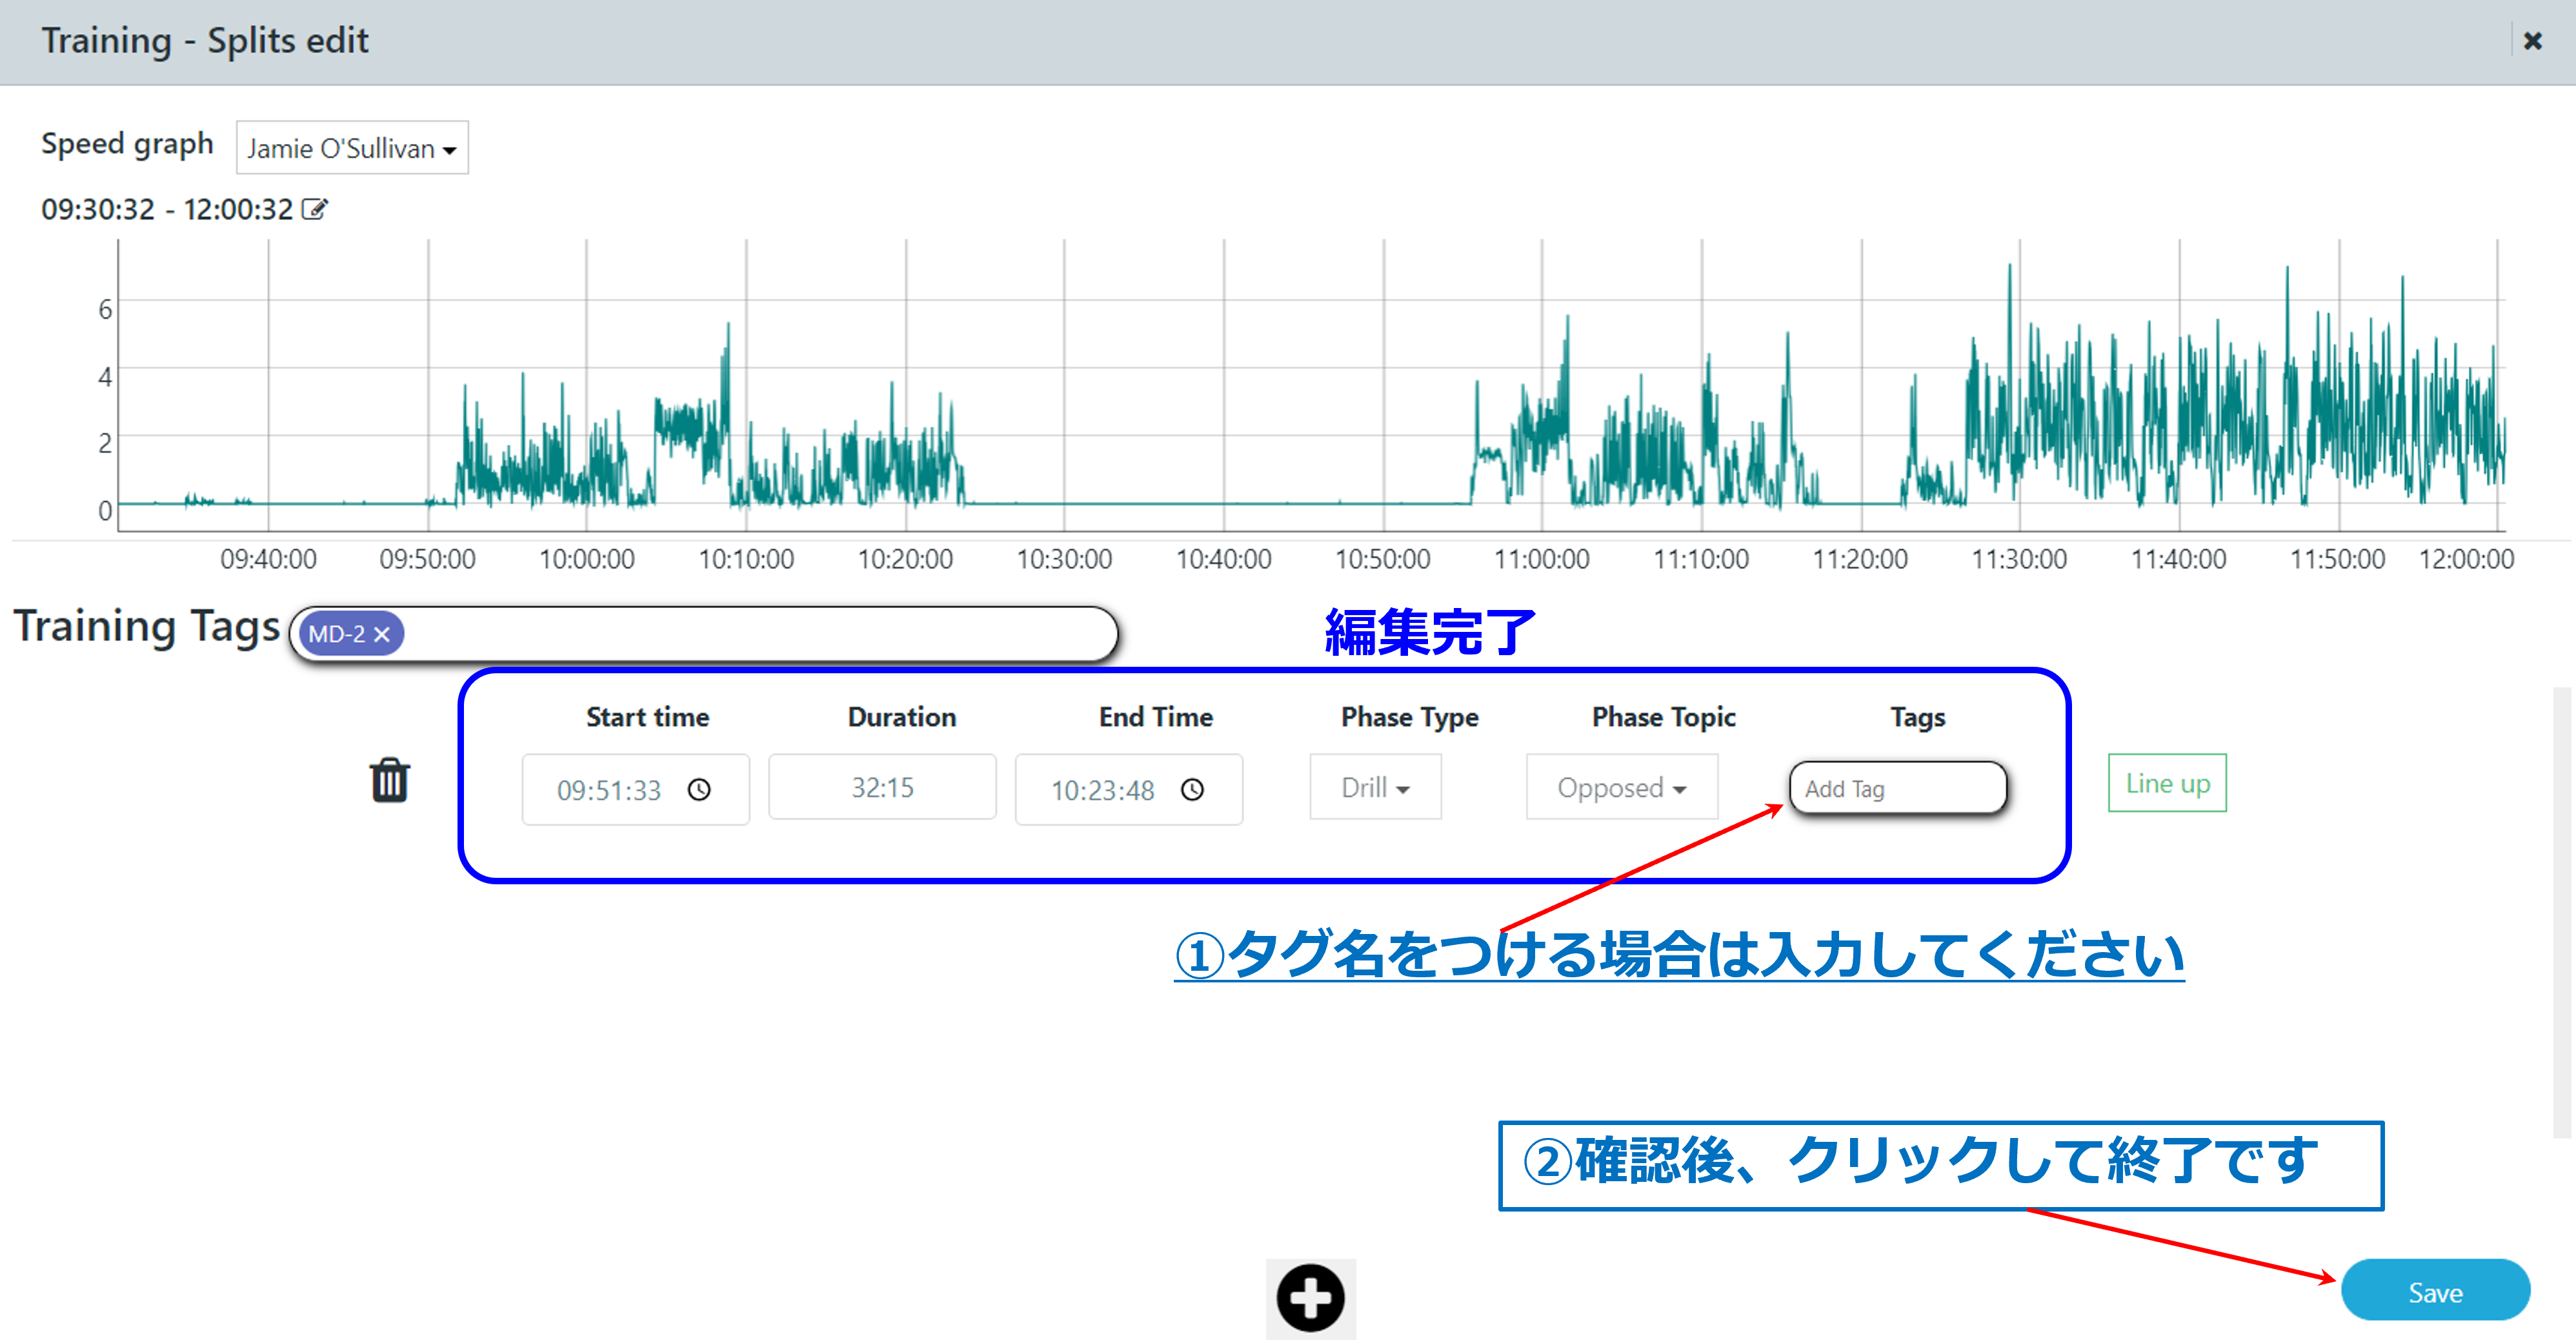The width and height of the screenshot is (2576, 1340).
Task: Click the Duration field 32:15
Action: click(x=882, y=787)
